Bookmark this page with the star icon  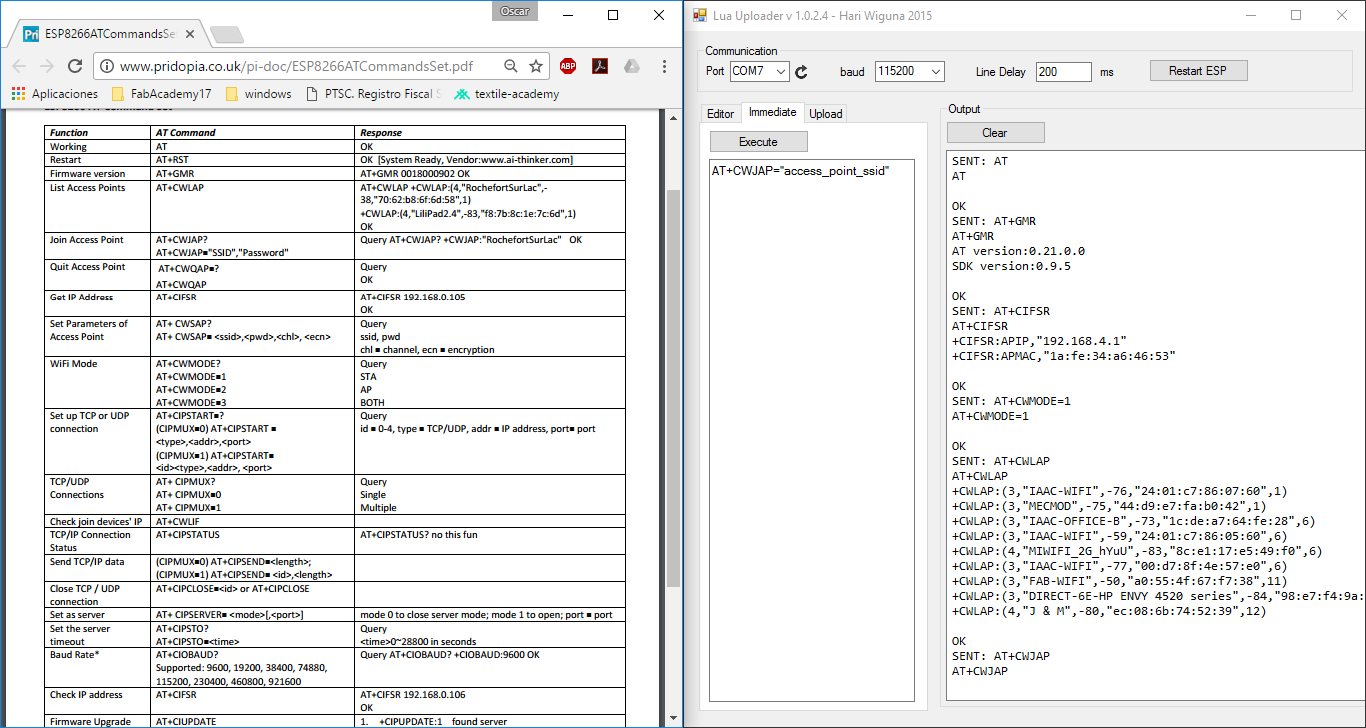coord(536,66)
